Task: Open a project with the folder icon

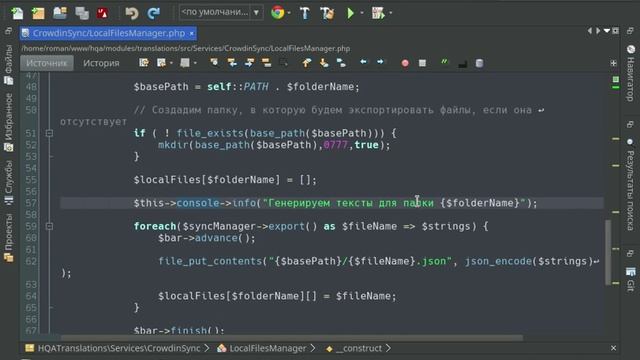Action: [x=60, y=13]
